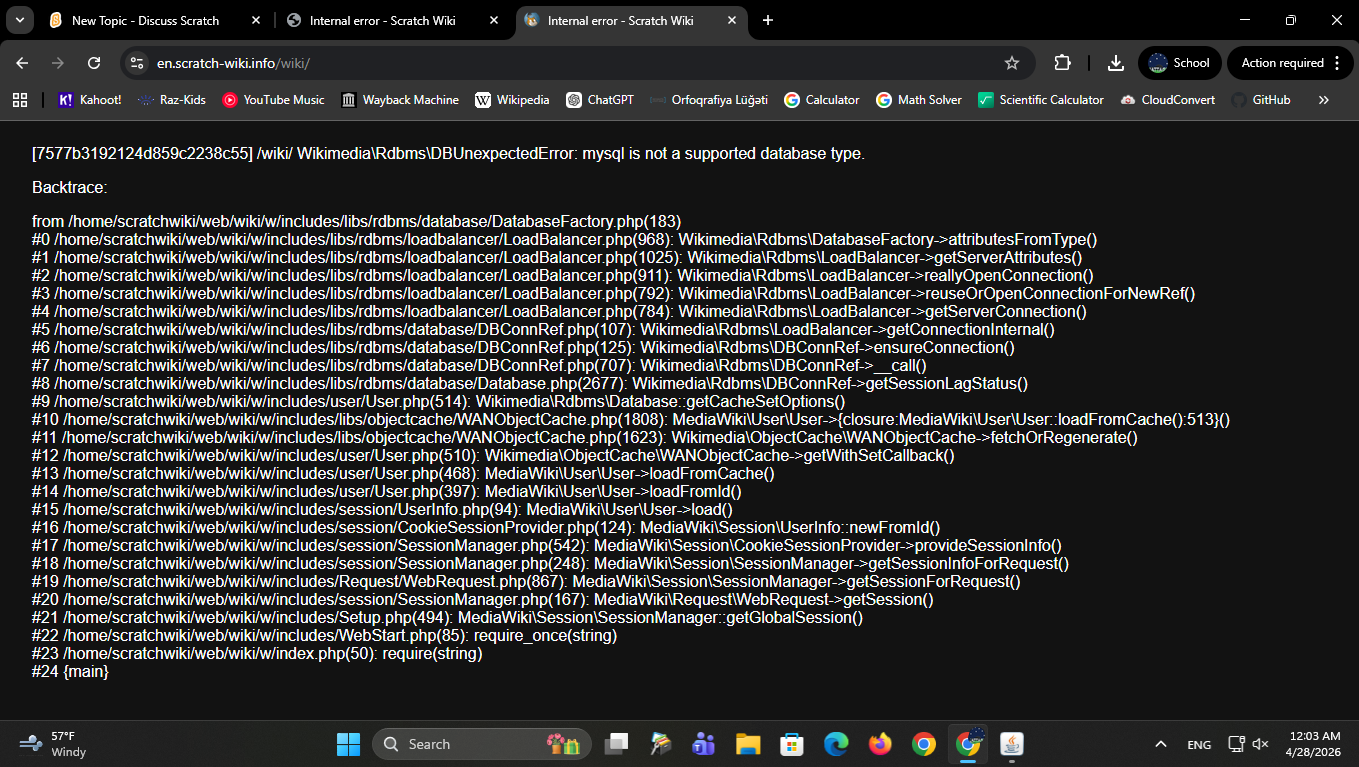1359x767 pixels.
Task: Open the Scientific Calculator bookmark
Action: pos(1040,100)
